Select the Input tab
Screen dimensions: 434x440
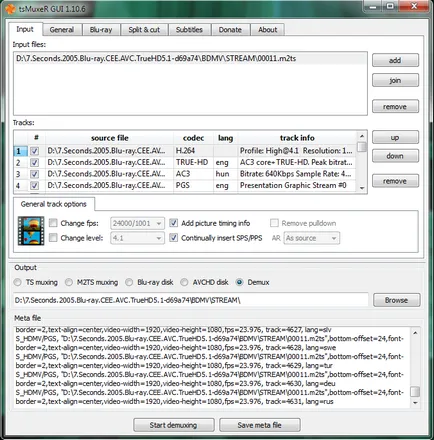click(25, 29)
